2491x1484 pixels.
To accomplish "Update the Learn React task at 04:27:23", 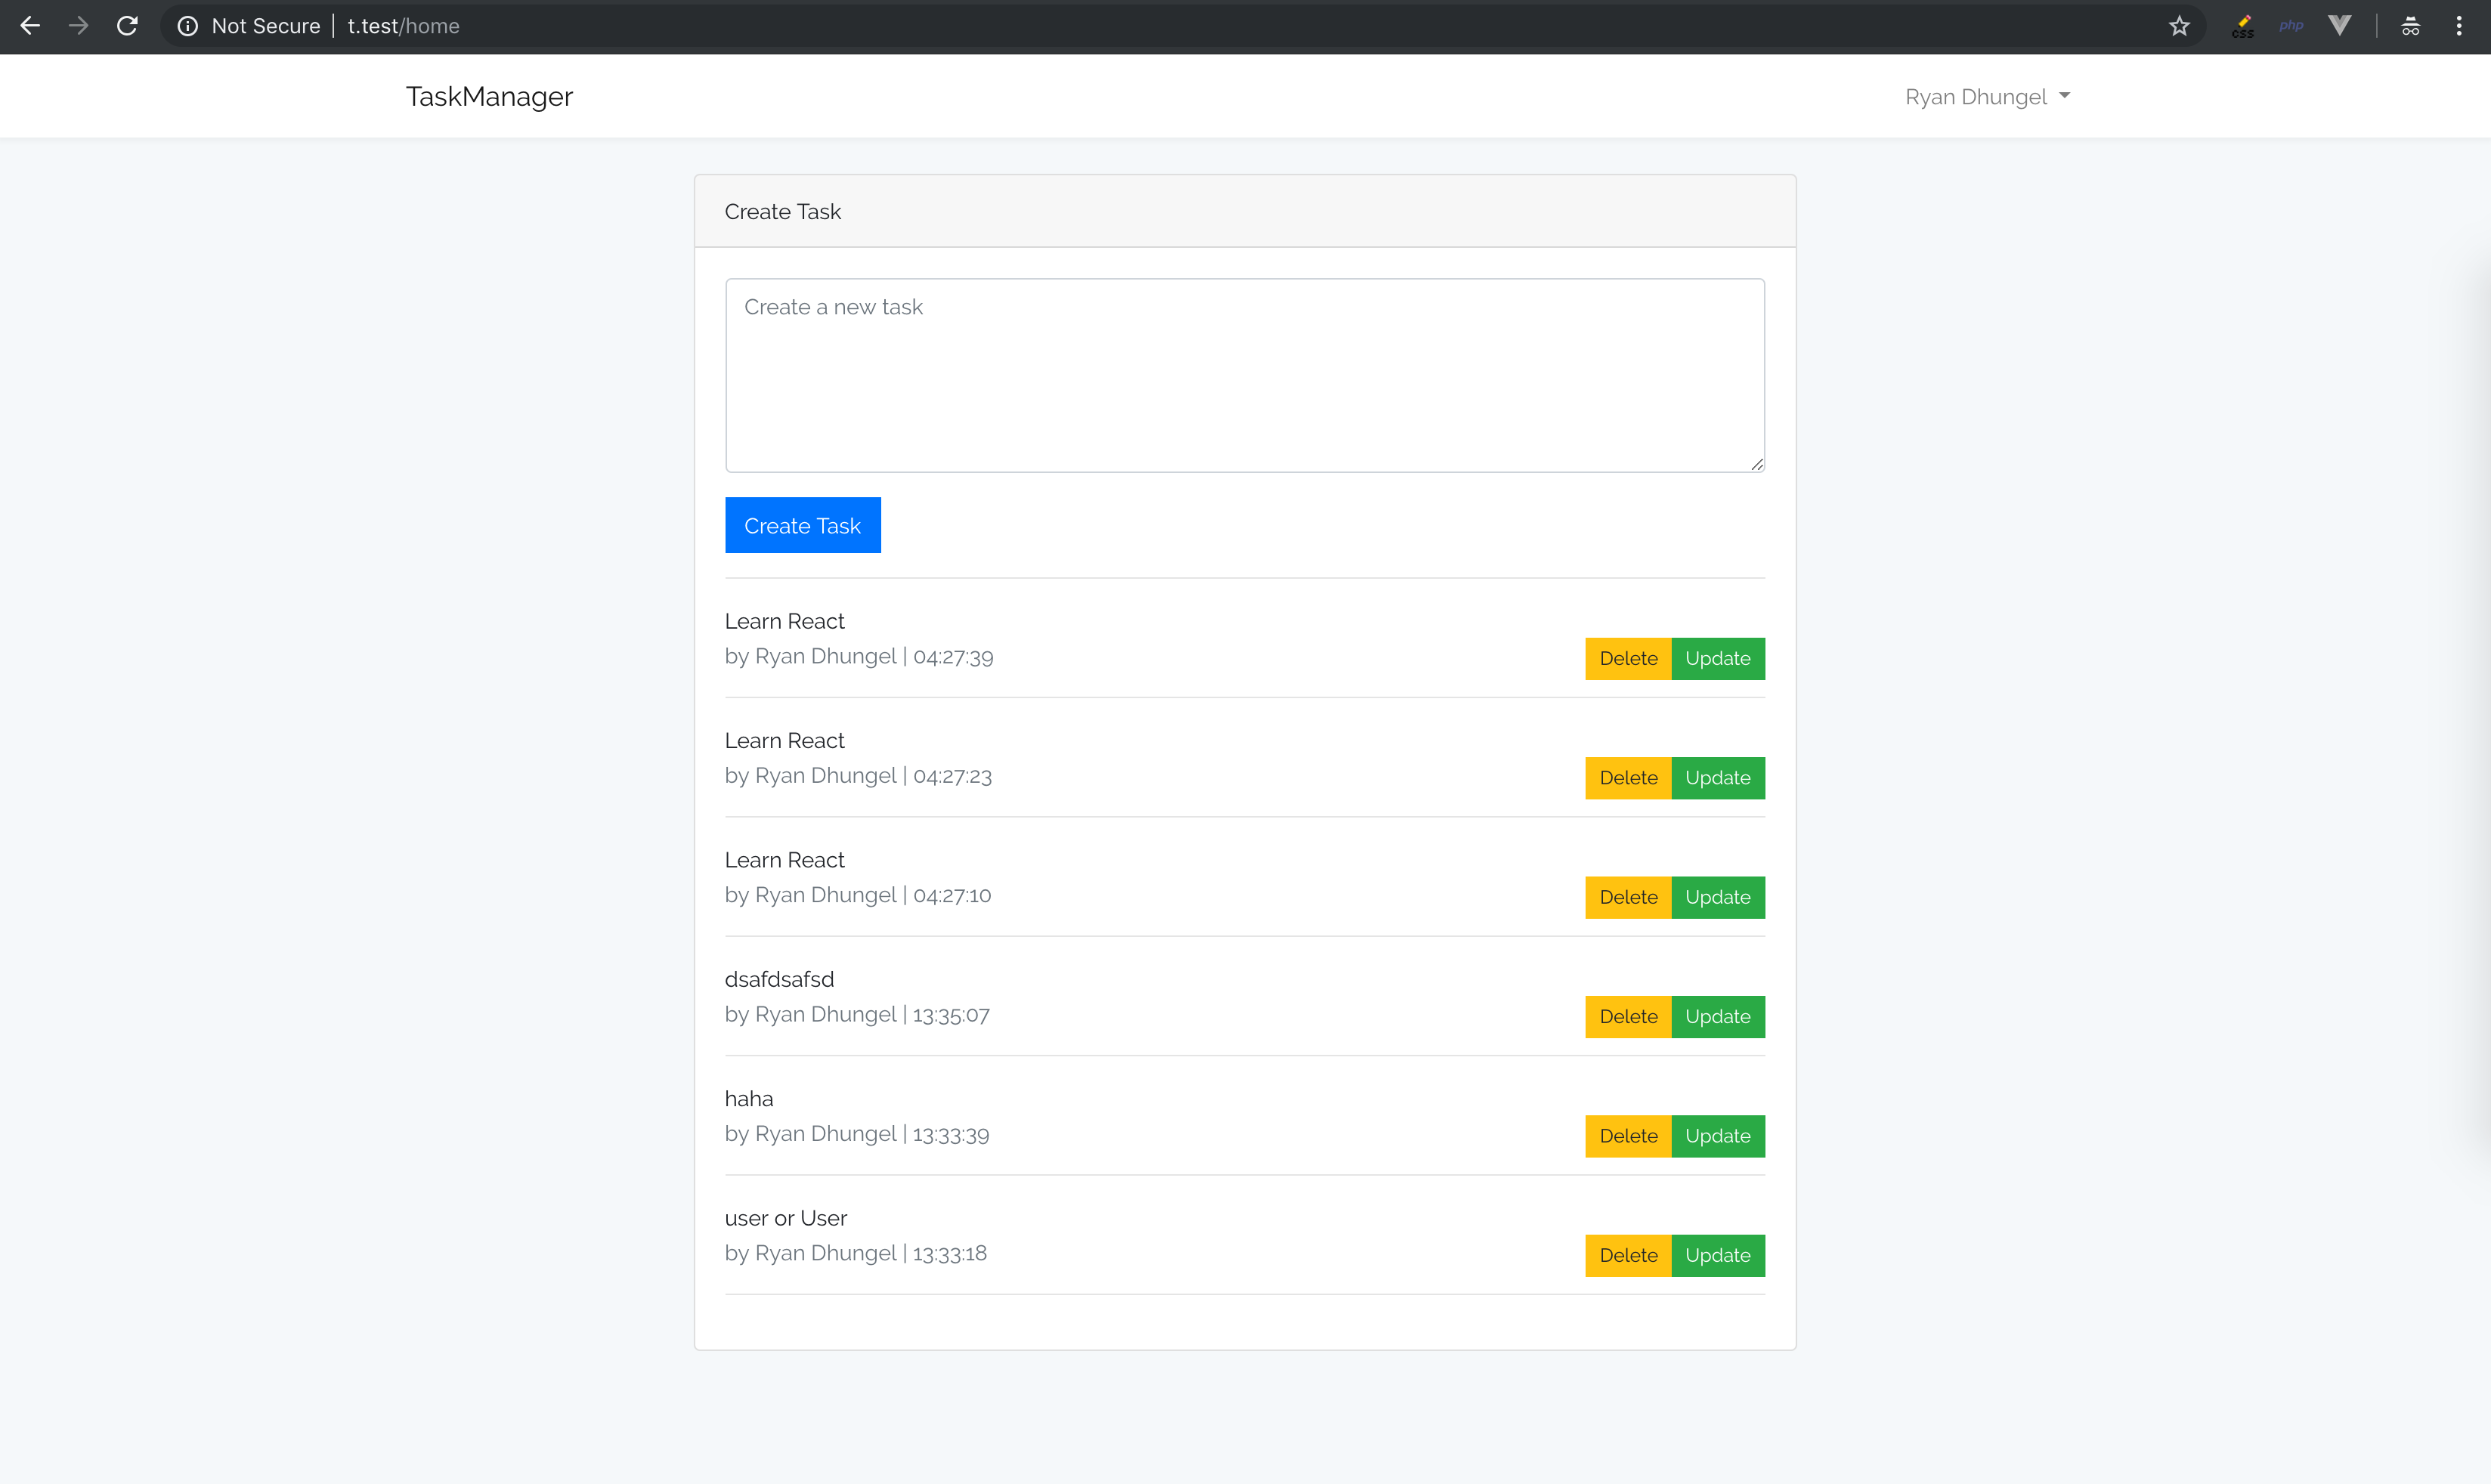I will point(1717,778).
